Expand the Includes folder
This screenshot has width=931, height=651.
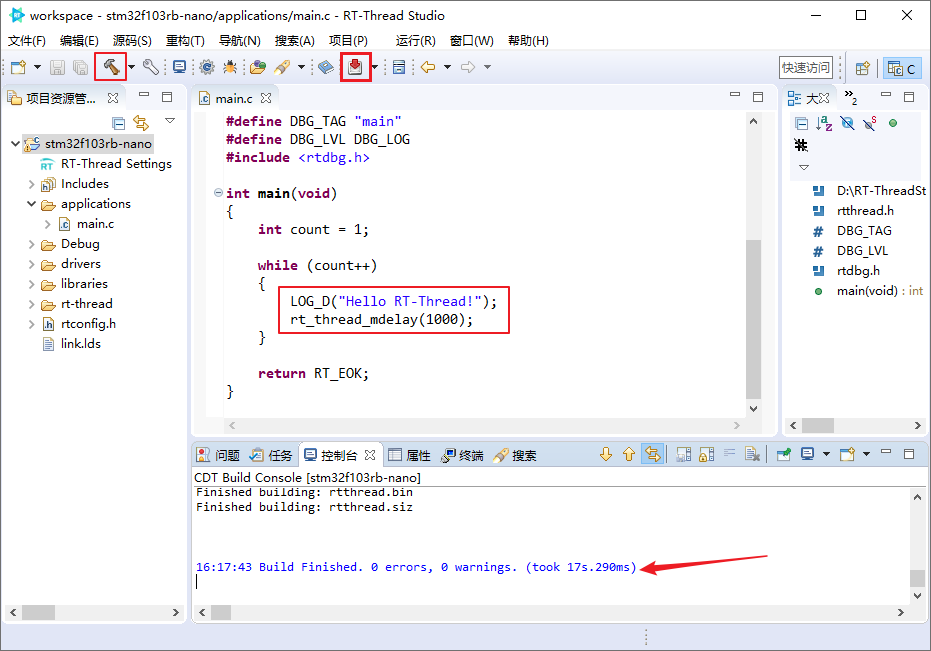point(31,184)
